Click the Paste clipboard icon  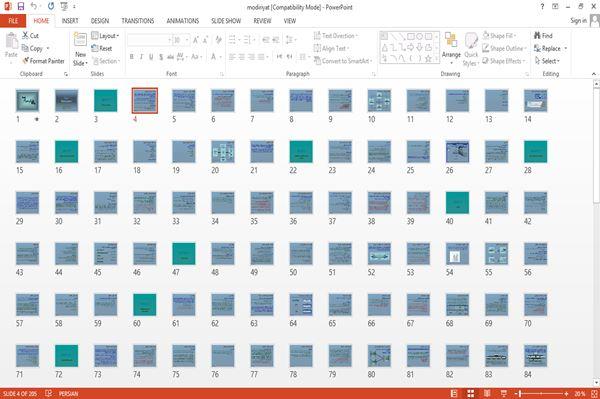coord(11,41)
